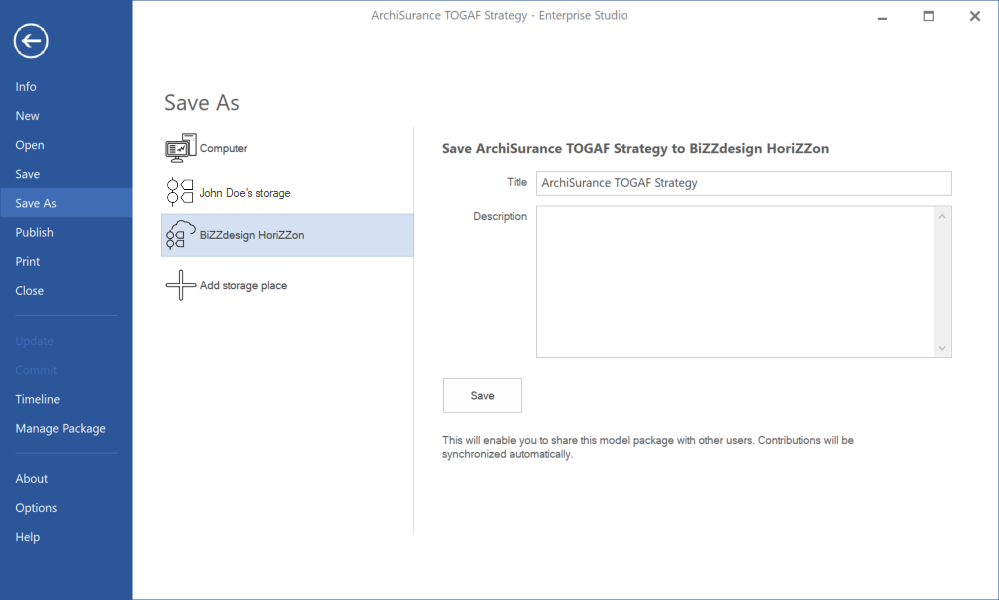
Task: Click the description scrollbar up arrow
Action: [942, 217]
